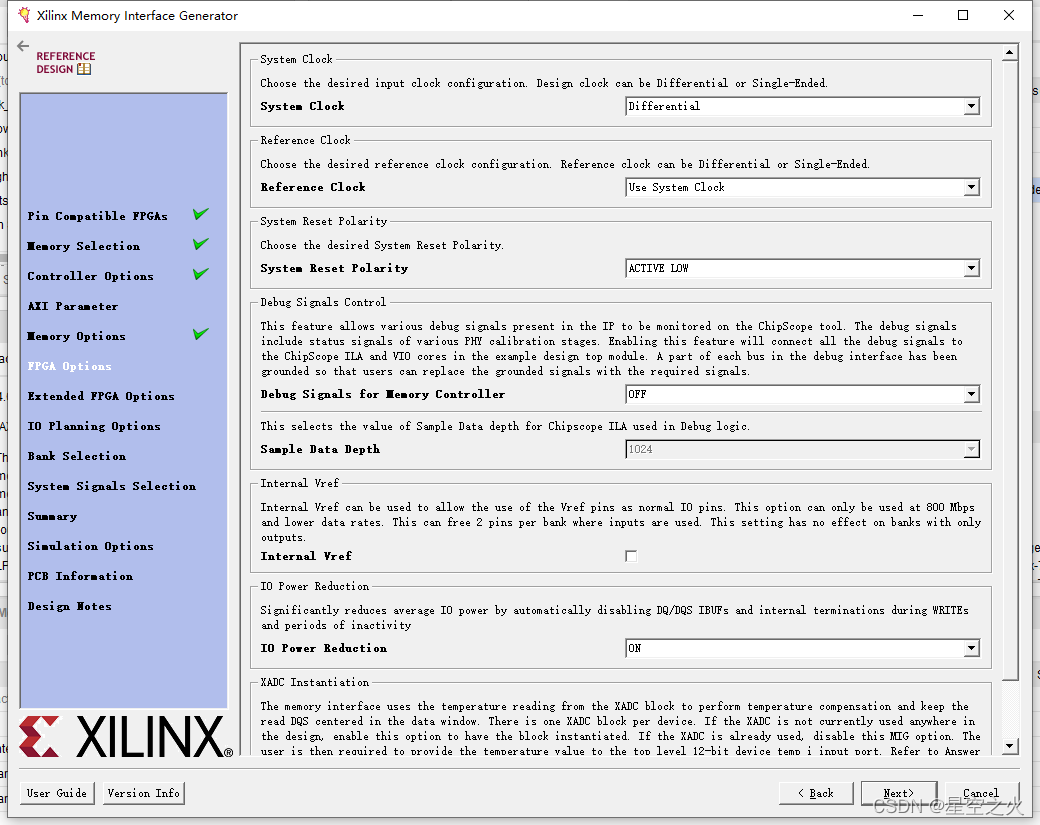The image size is (1040, 825).
Task: Go to Memory Options step
Action: pos(76,336)
